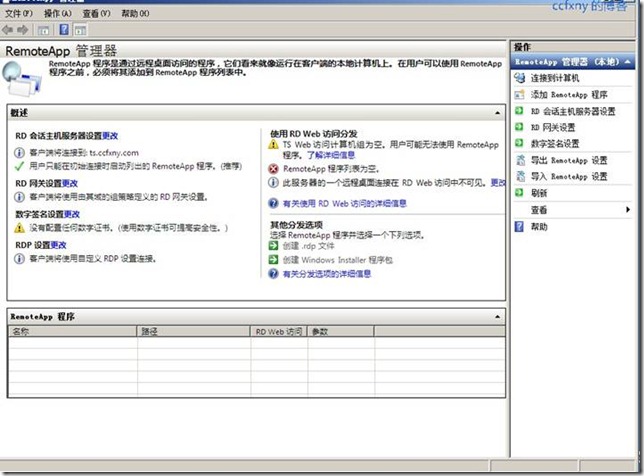Click the yellow warning icon beside TS Web 访问计算机组为空
This screenshot has height=476, width=644.
(x=273, y=145)
